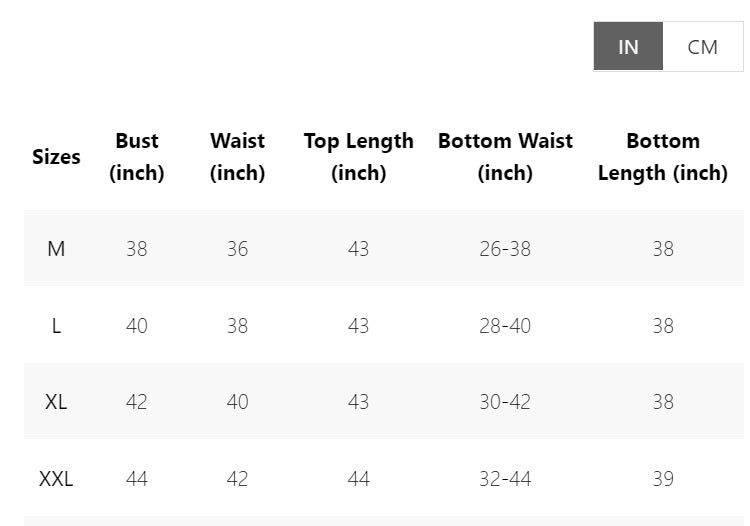Click the XL size row label
Viewport: 750px width, 526px height.
pos(56,402)
